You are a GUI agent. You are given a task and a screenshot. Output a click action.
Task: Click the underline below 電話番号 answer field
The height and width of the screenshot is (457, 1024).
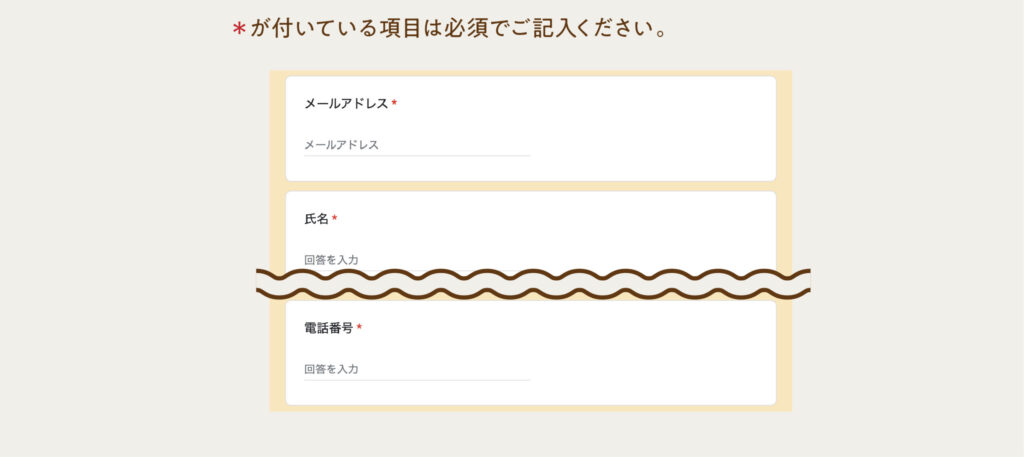tap(416, 380)
